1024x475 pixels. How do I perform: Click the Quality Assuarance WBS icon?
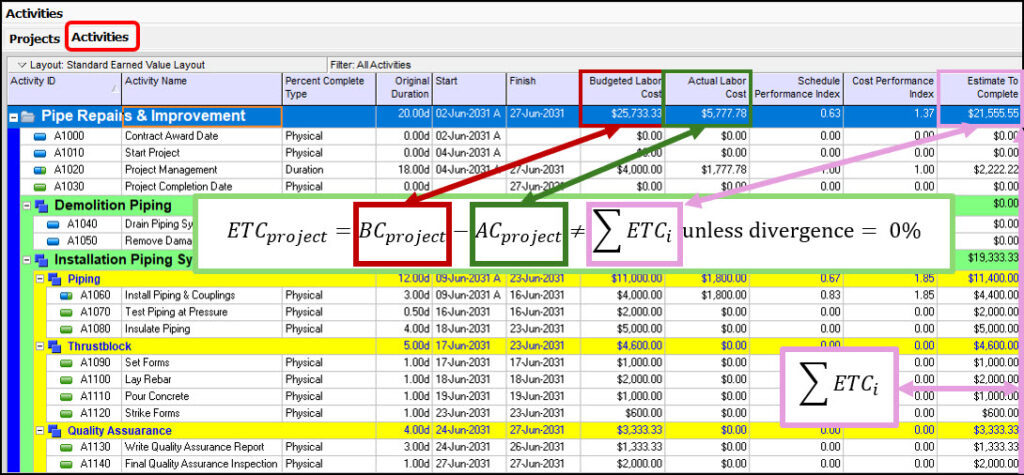(x=54, y=431)
